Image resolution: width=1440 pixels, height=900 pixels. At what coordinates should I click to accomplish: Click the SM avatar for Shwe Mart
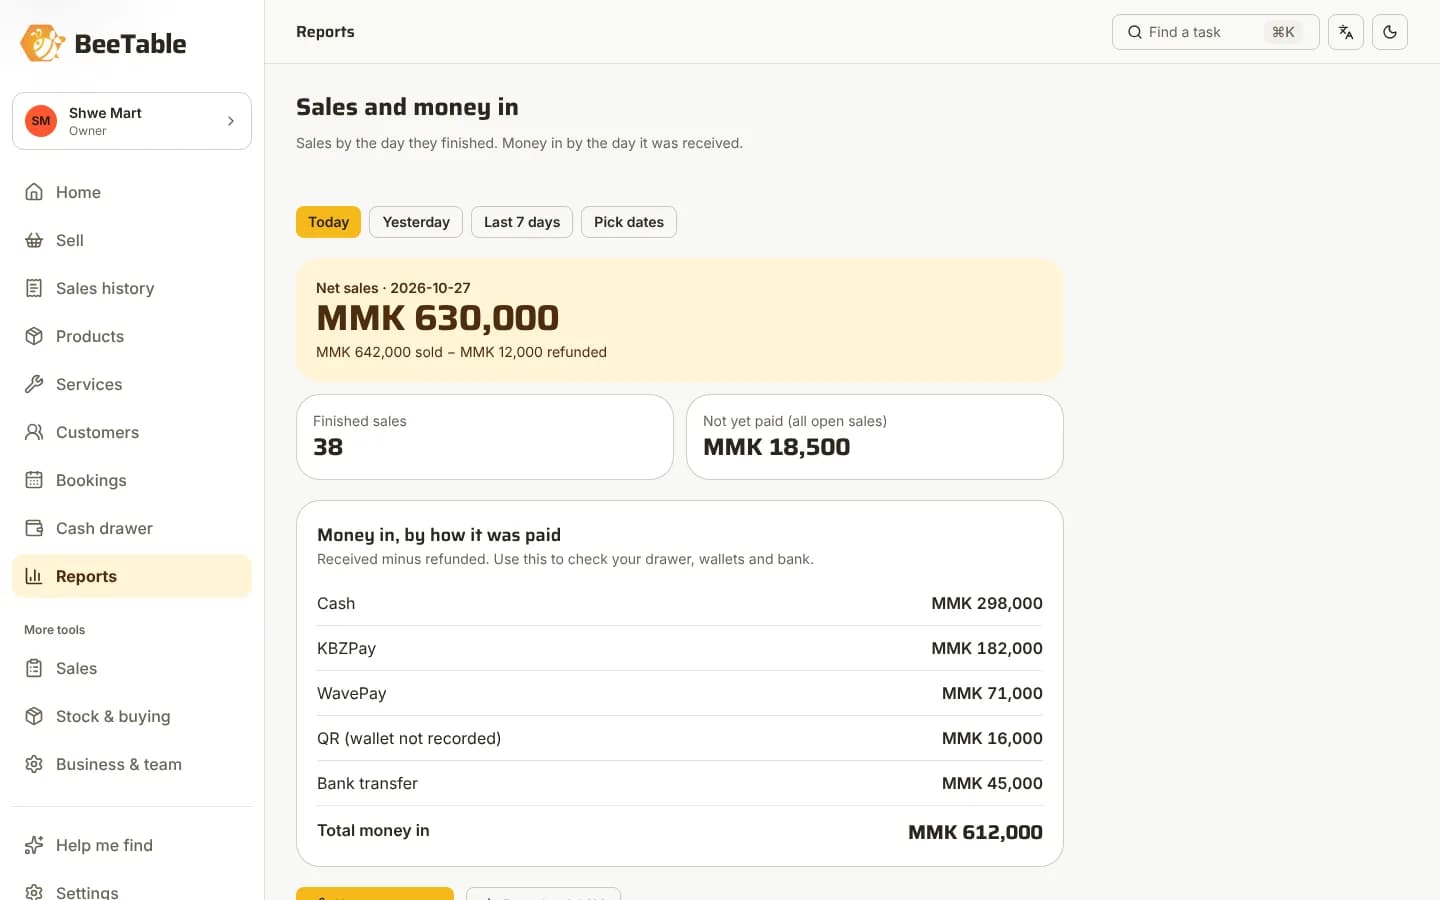(x=41, y=121)
